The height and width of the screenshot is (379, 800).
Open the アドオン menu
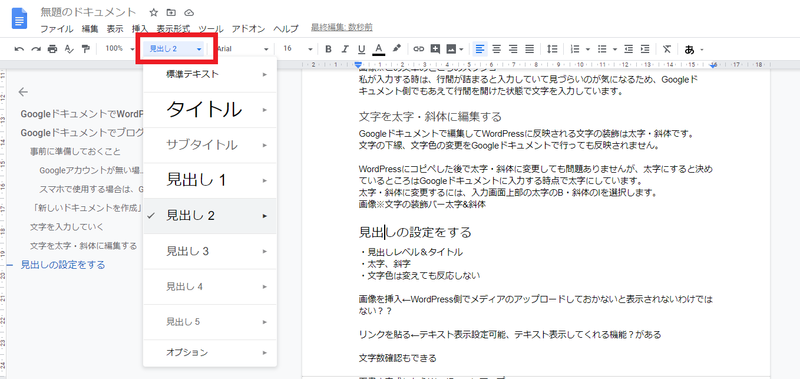248,29
